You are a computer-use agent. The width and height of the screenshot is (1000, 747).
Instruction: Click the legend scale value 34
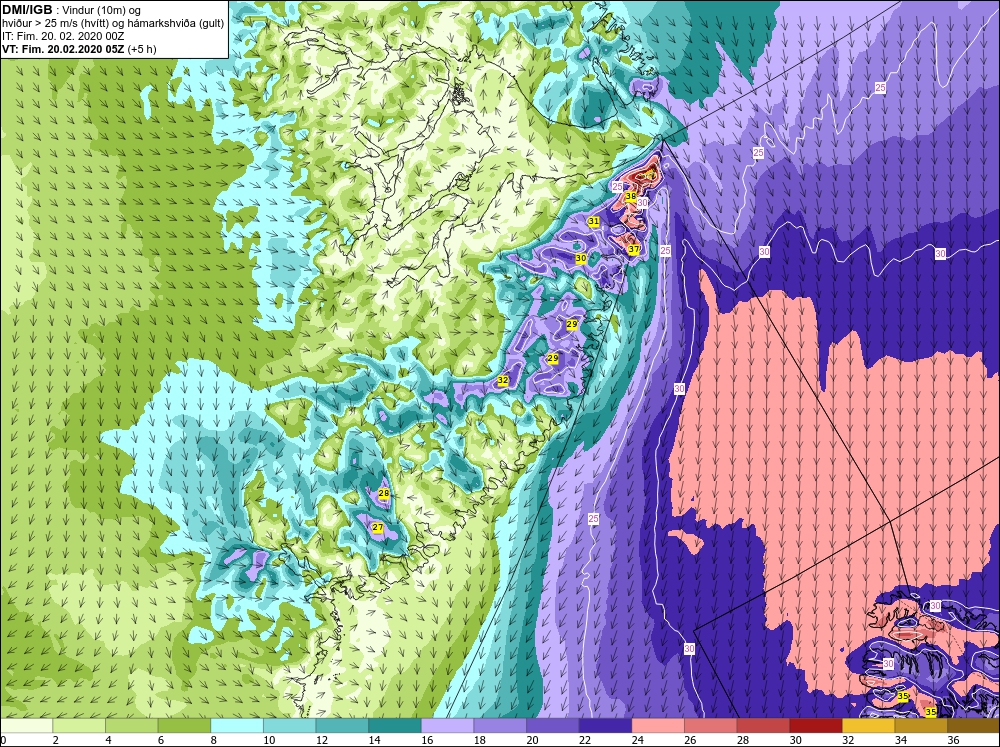point(901,740)
